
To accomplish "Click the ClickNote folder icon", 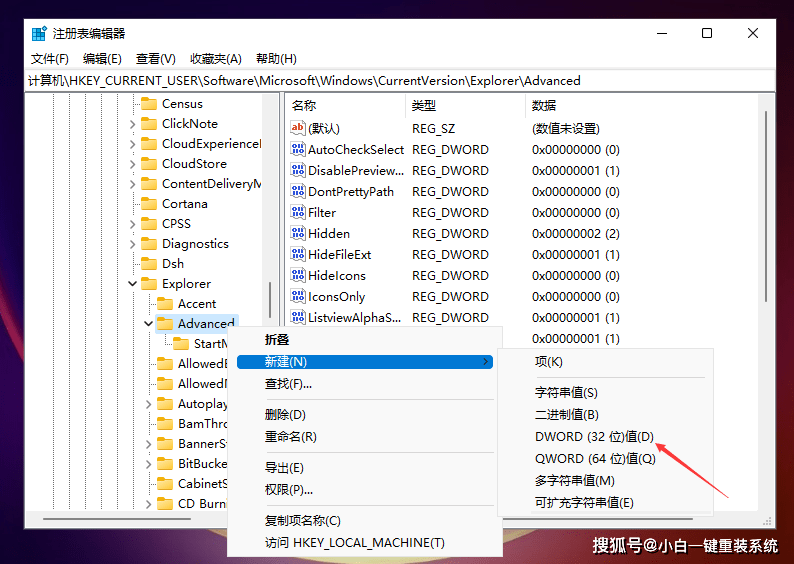I will [x=148, y=124].
